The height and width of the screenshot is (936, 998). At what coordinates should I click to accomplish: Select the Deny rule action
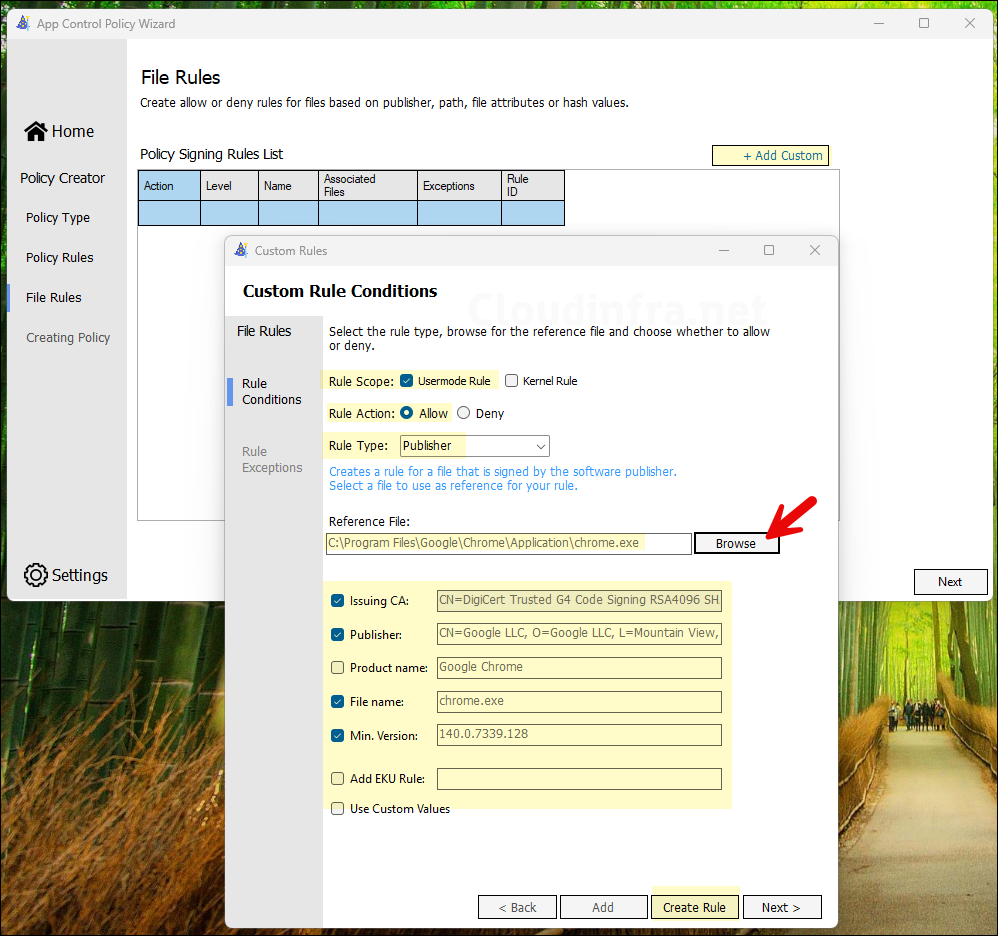pos(464,413)
